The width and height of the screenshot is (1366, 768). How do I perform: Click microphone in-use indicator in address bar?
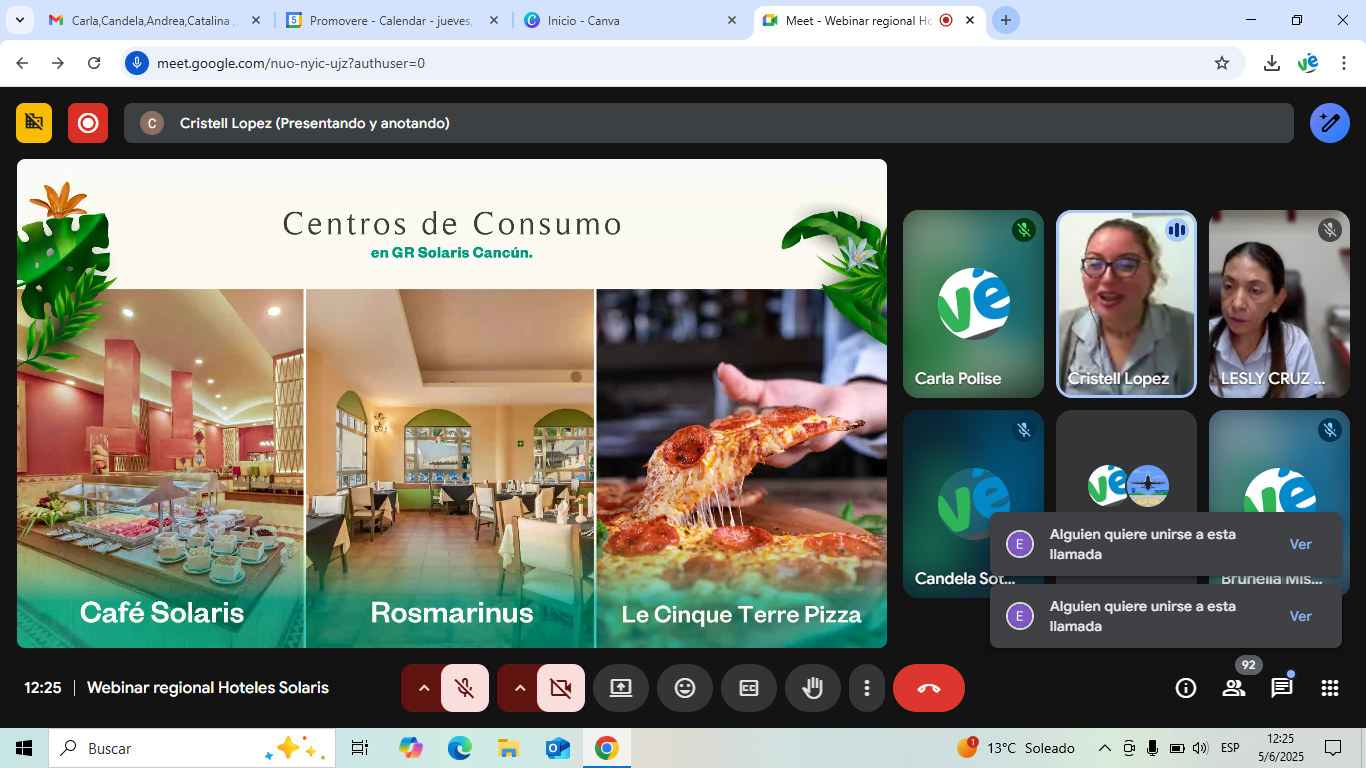(x=137, y=63)
